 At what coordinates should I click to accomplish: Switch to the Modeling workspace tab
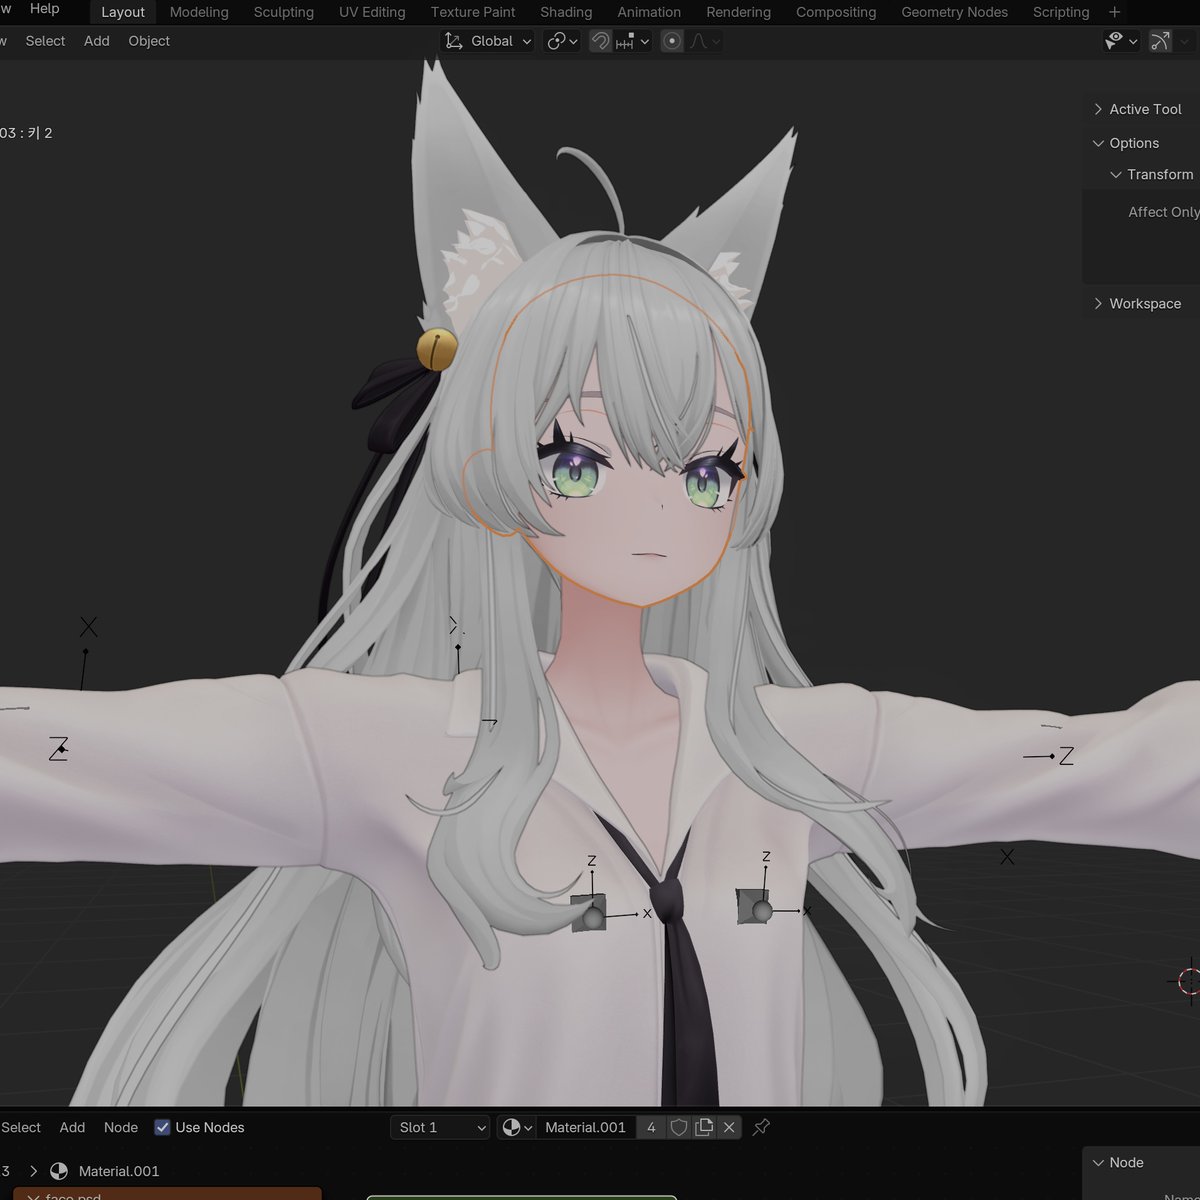199,12
